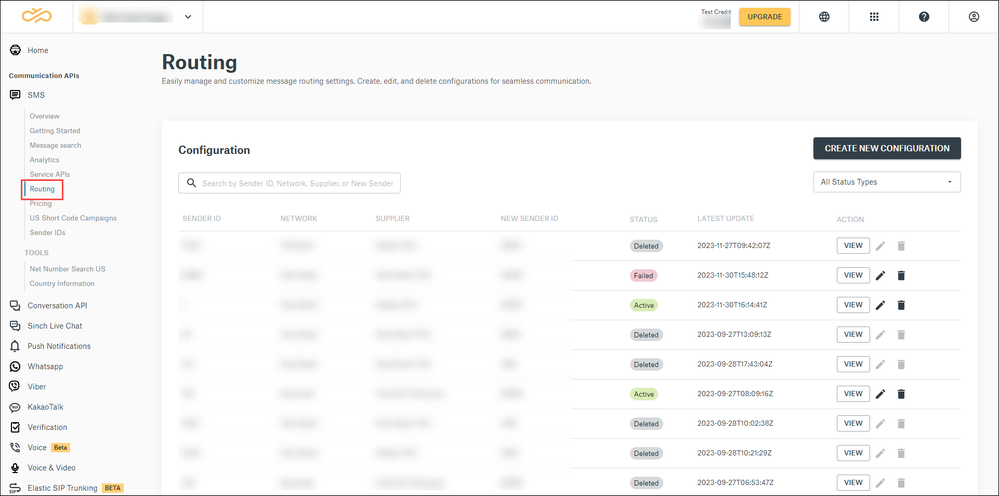View the first Deleted configuration row
Image resolution: width=999 pixels, height=496 pixels.
click(x=853, y=246)
